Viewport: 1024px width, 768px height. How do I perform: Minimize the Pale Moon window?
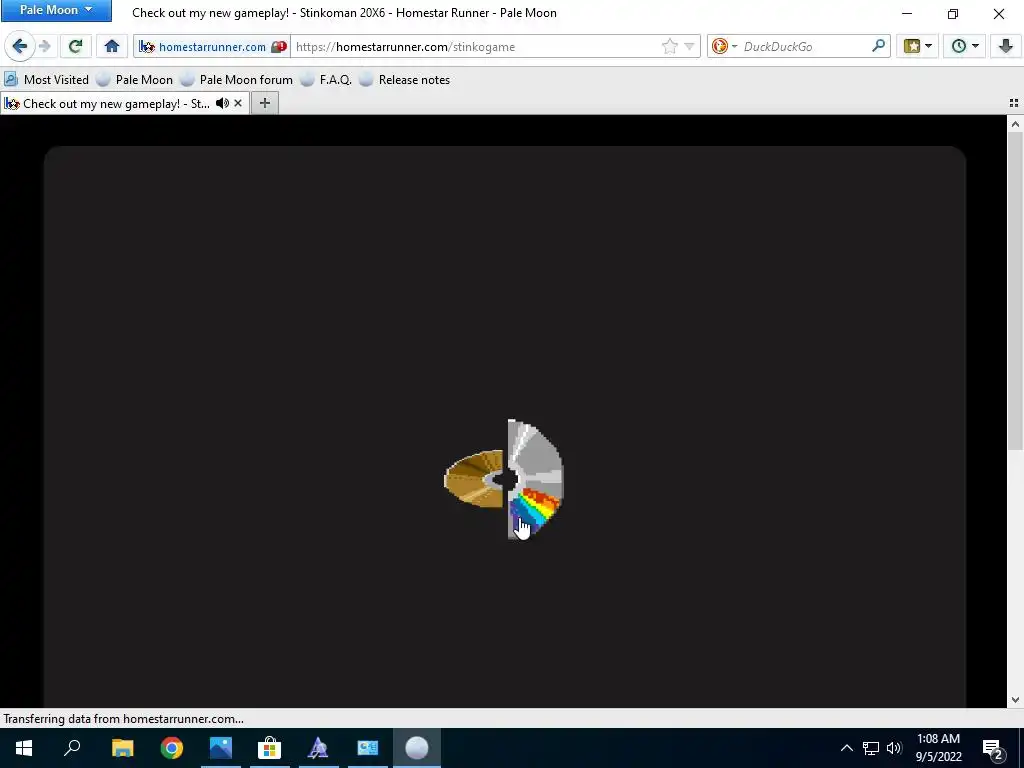[x=907, y=13]
